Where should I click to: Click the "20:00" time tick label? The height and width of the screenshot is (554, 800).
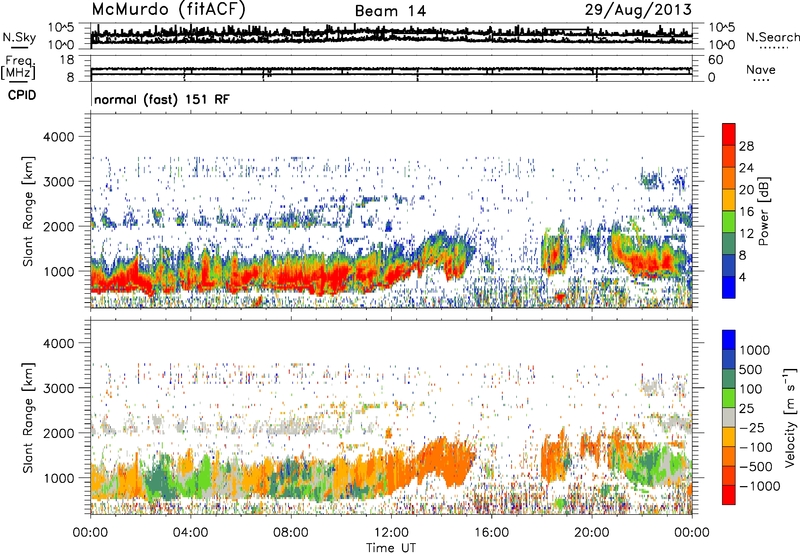[591, 533]
